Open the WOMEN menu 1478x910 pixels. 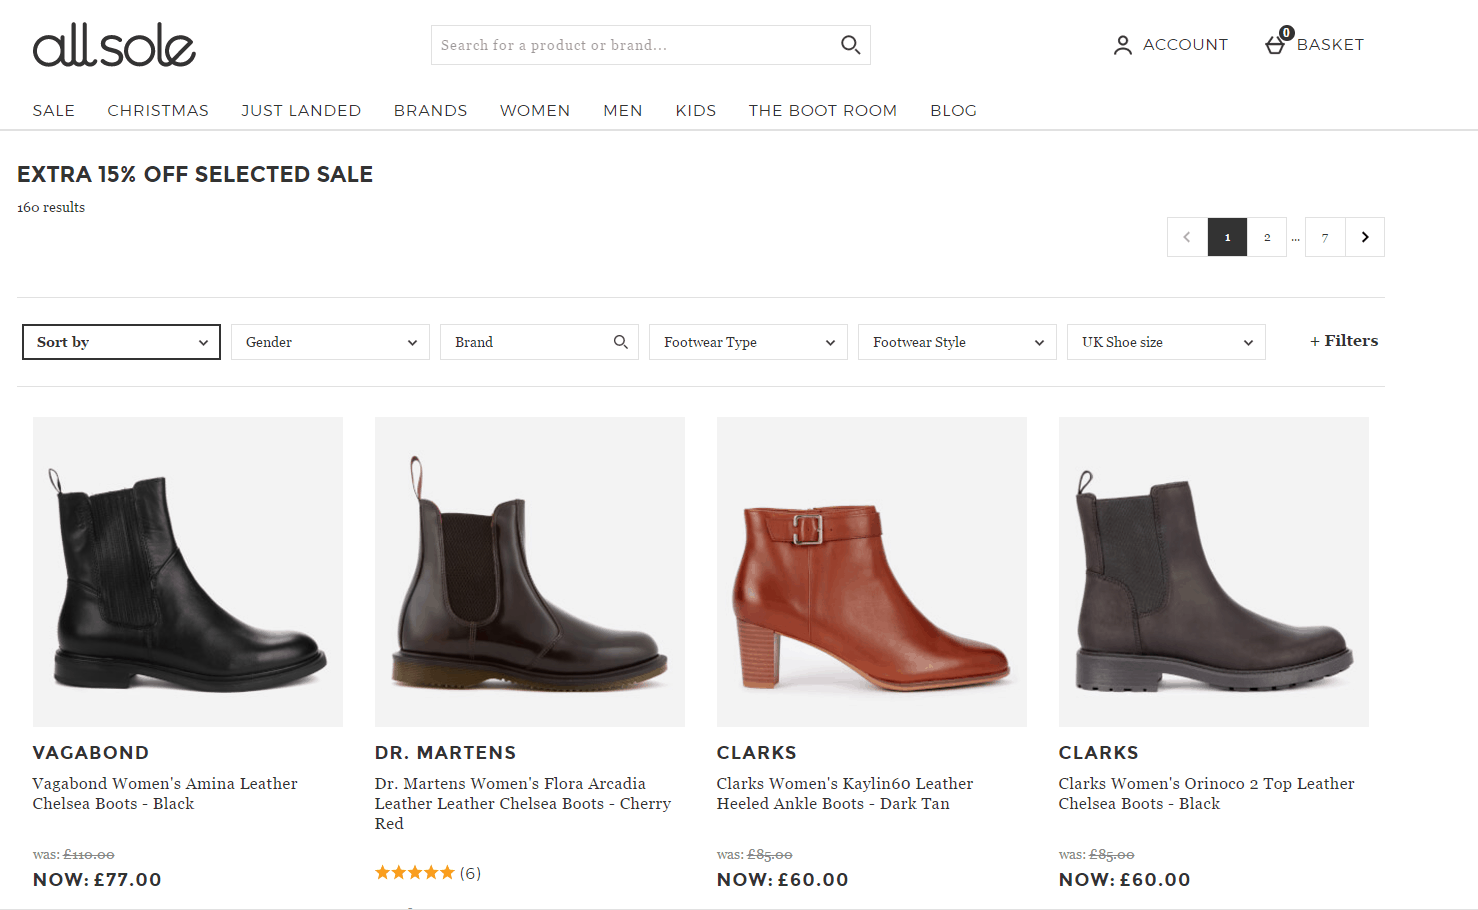(x=535, y=111)
